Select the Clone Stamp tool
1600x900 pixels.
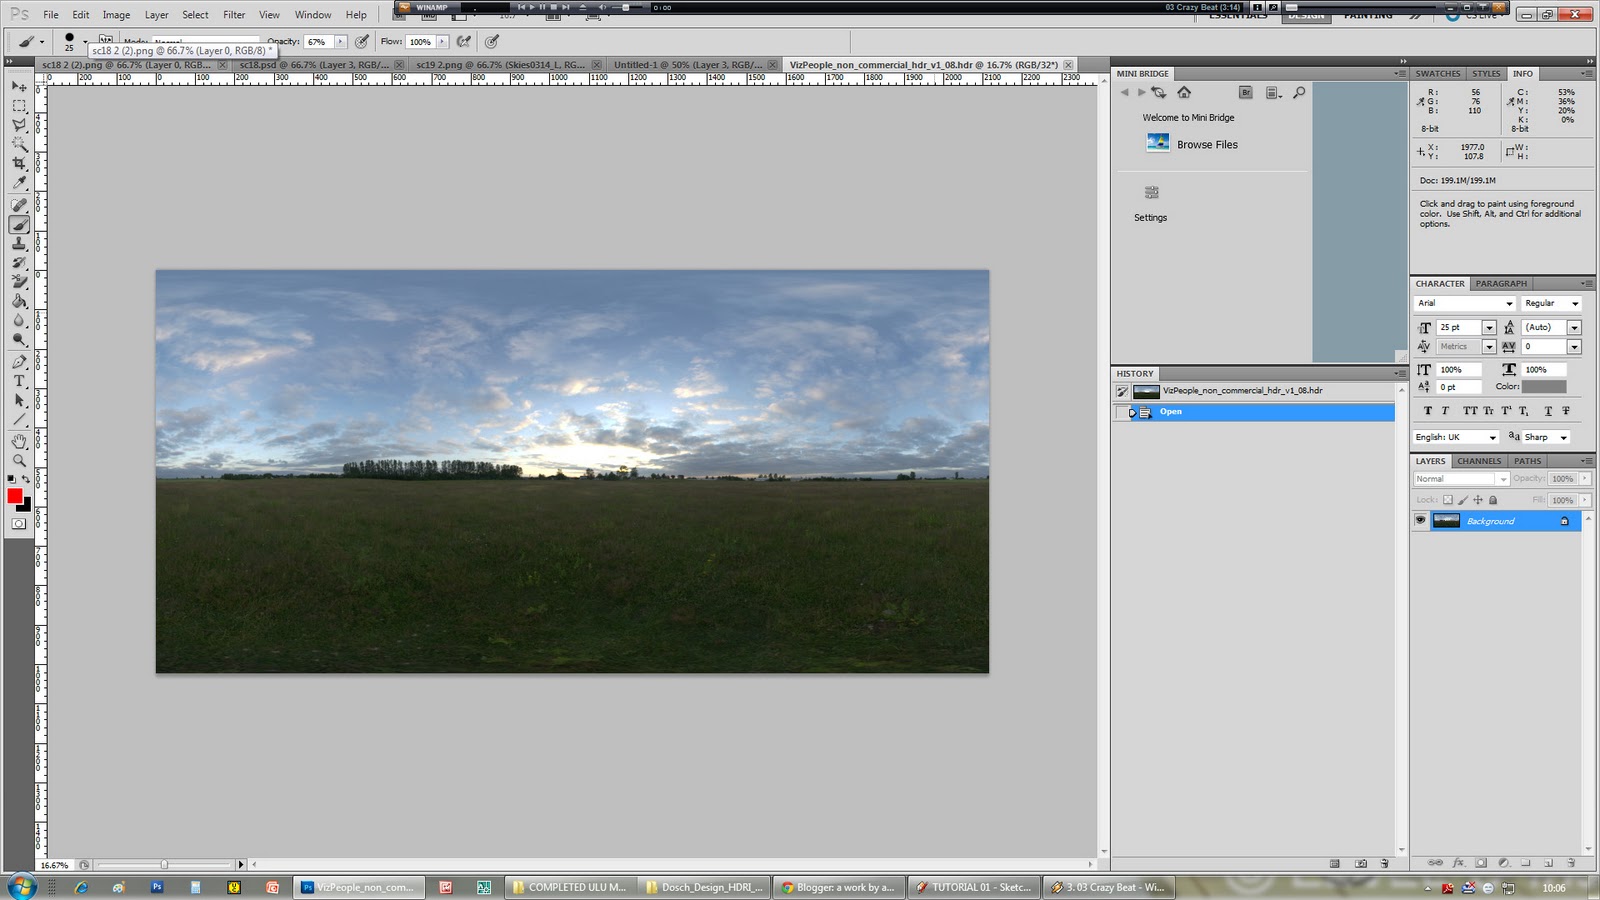(18, 243)
